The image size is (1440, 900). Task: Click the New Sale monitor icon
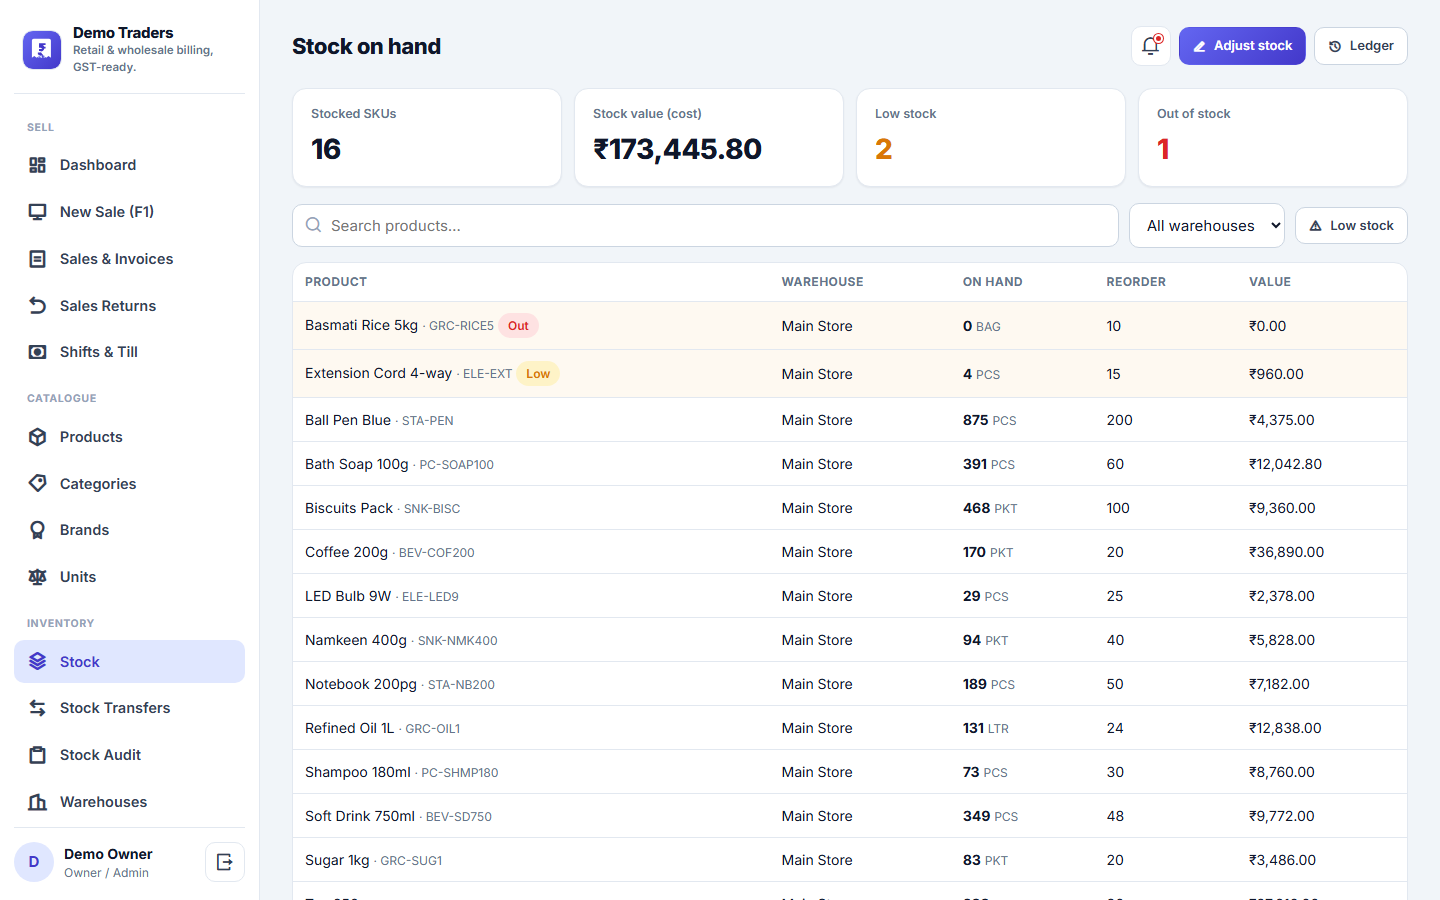(x=38, y=212)
